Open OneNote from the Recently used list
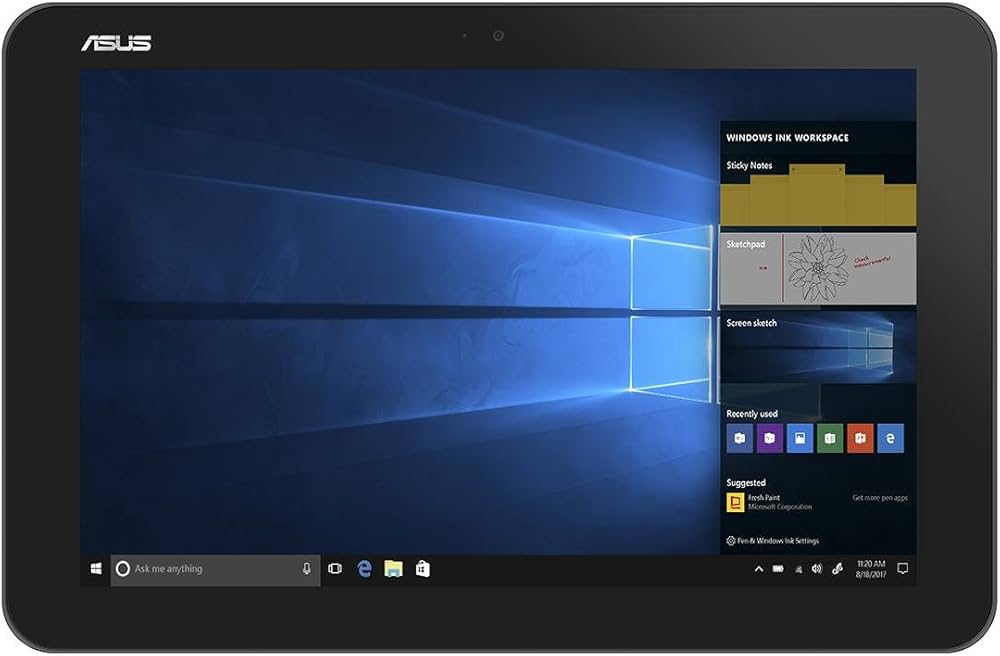The image size is (1000, 656). coord(770,437)
